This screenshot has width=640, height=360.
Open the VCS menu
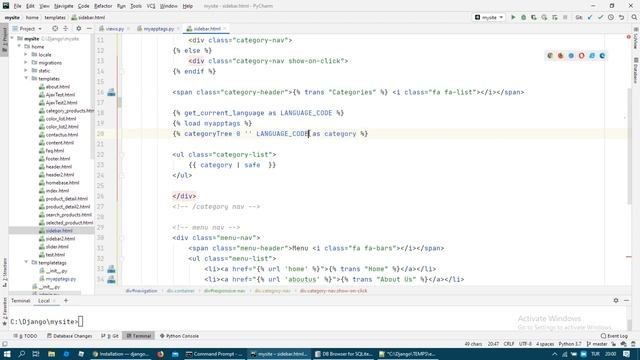pos(151,6)
